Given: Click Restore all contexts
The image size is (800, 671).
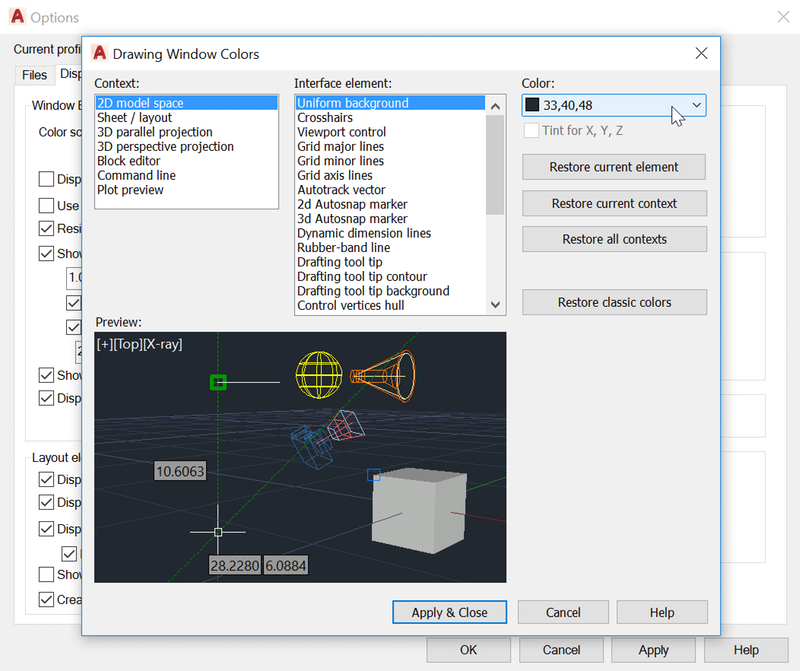Looking at the screenshot, I should [x=614, y=239].
